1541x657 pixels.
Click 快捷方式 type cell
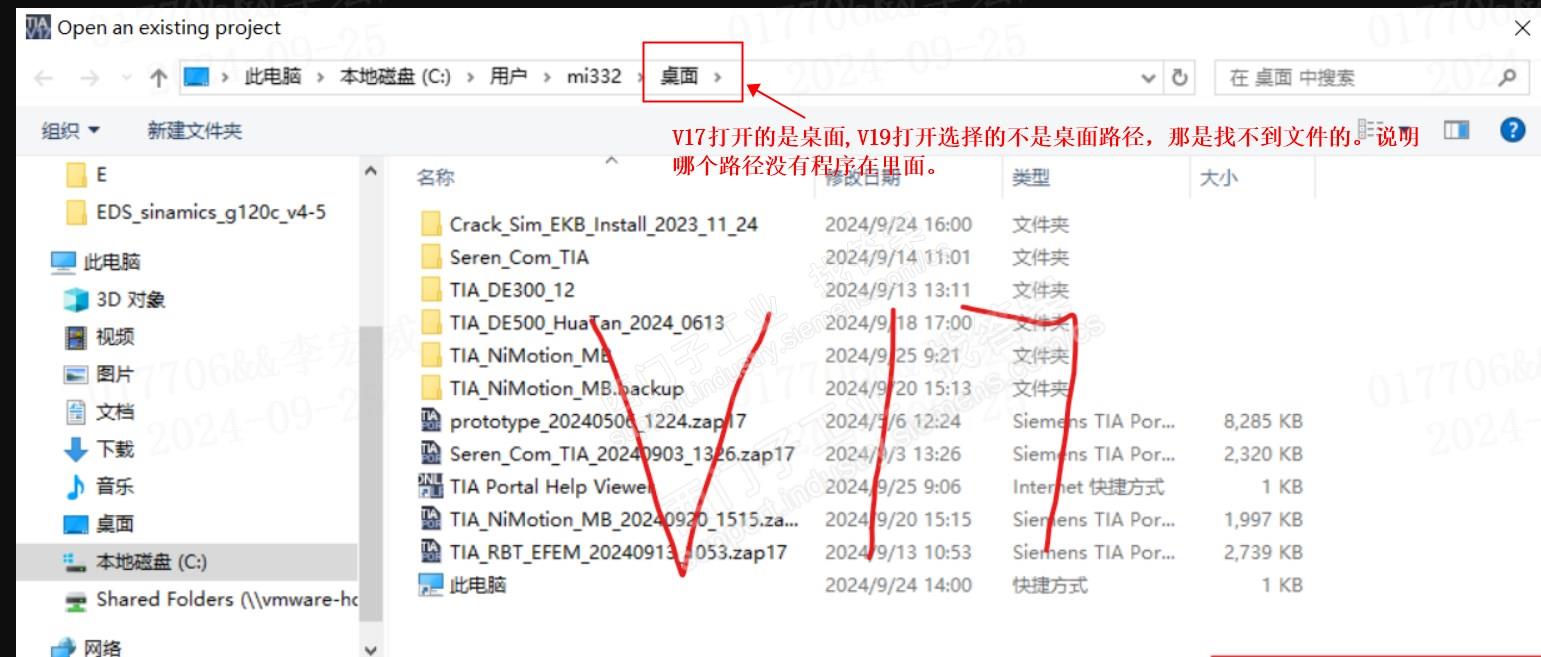(x=1049, y=585)
